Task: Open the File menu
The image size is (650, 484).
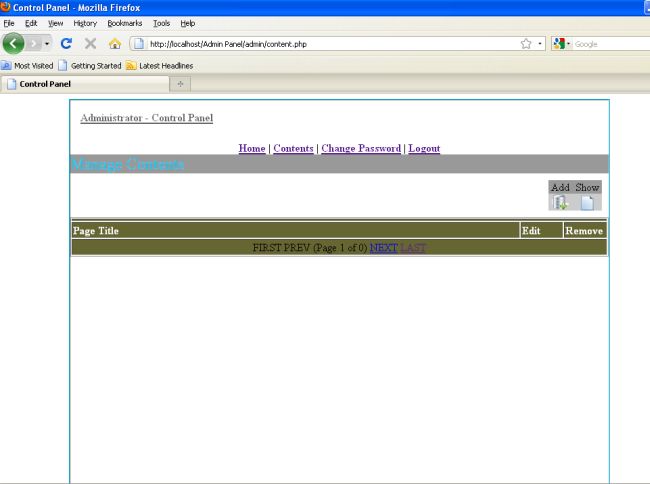Action: tap(9, 23)
